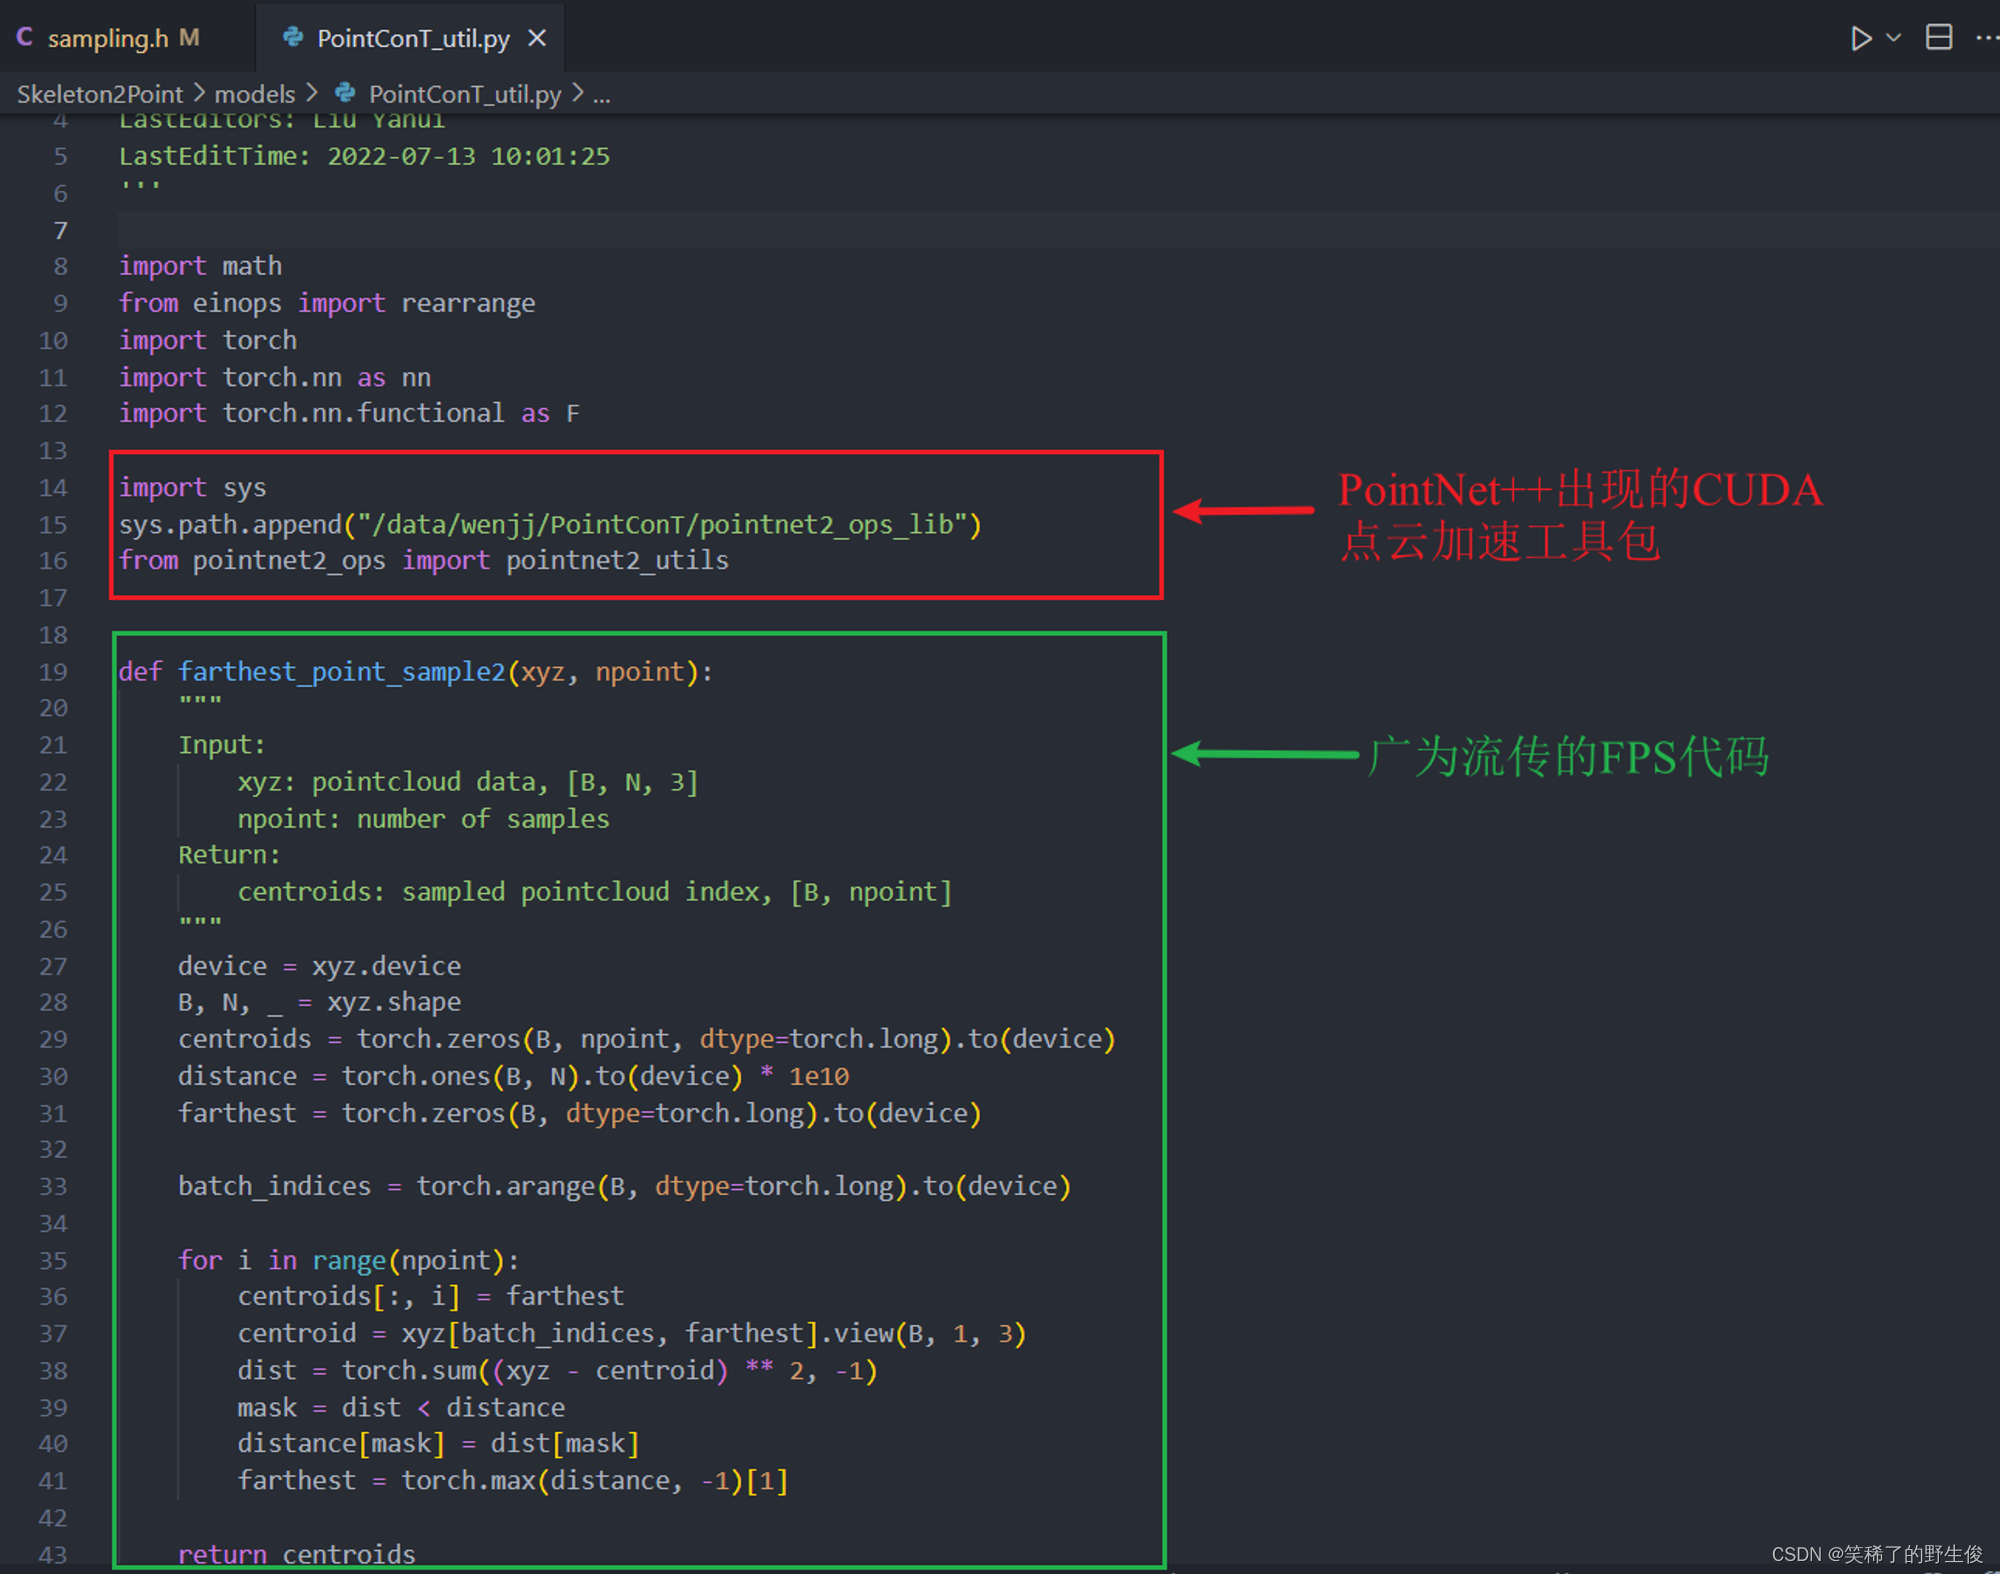Image resolution: width=2000 pixels, height=1574 pixels.
Task: Close the PointConT_util.py tab
Action: tap(538, 38)
